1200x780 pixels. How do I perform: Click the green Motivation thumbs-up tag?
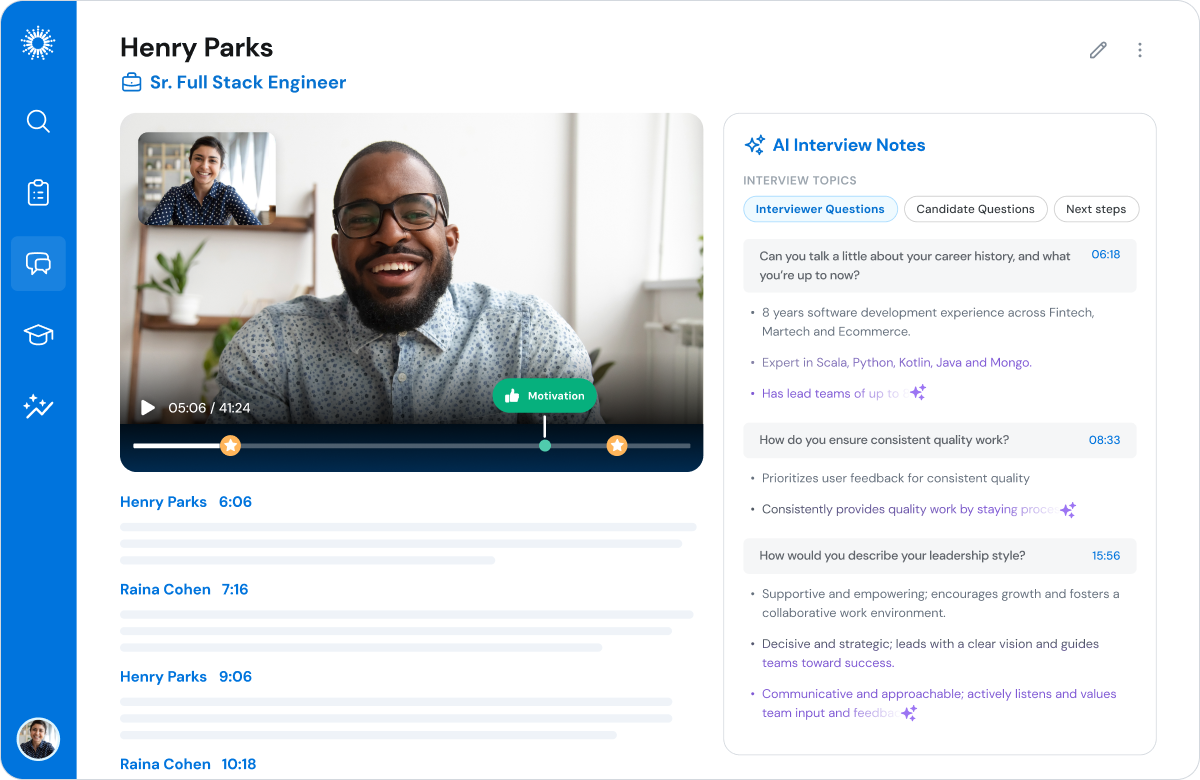tap(544, 396)
